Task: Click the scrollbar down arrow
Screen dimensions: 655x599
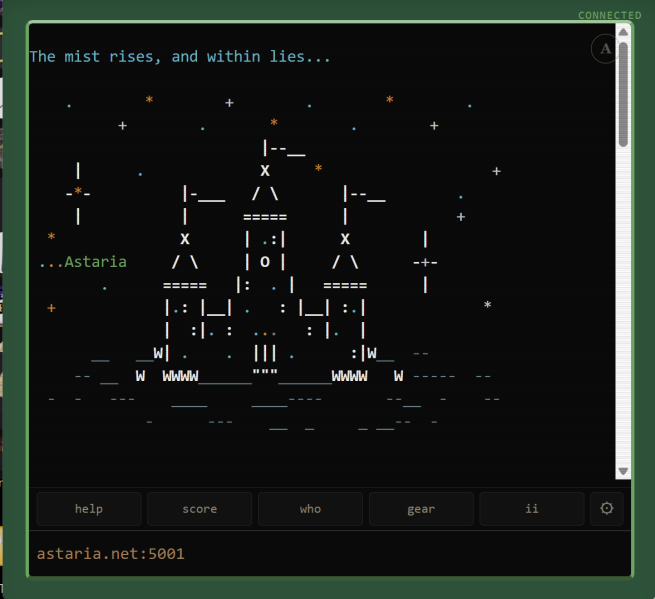Action: pyautogui.click(x=623, y=471)
